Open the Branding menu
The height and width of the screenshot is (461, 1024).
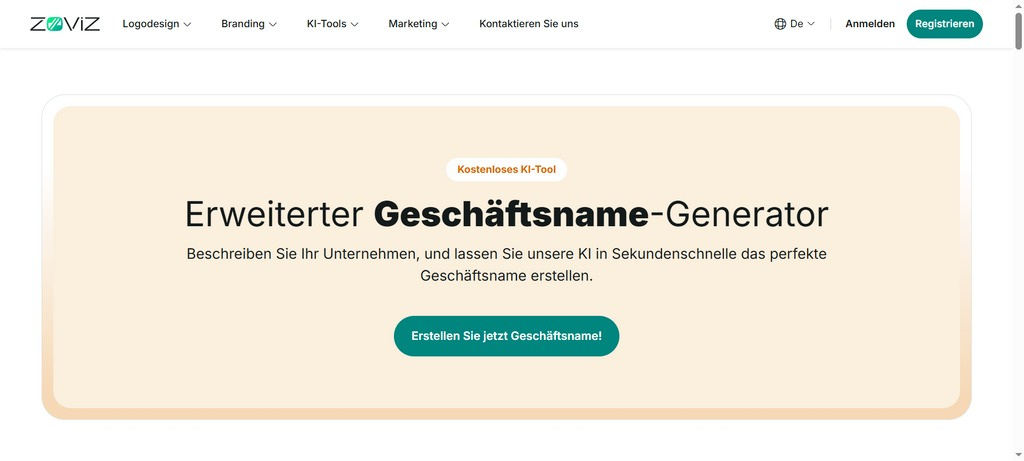[x=243, y=24]
